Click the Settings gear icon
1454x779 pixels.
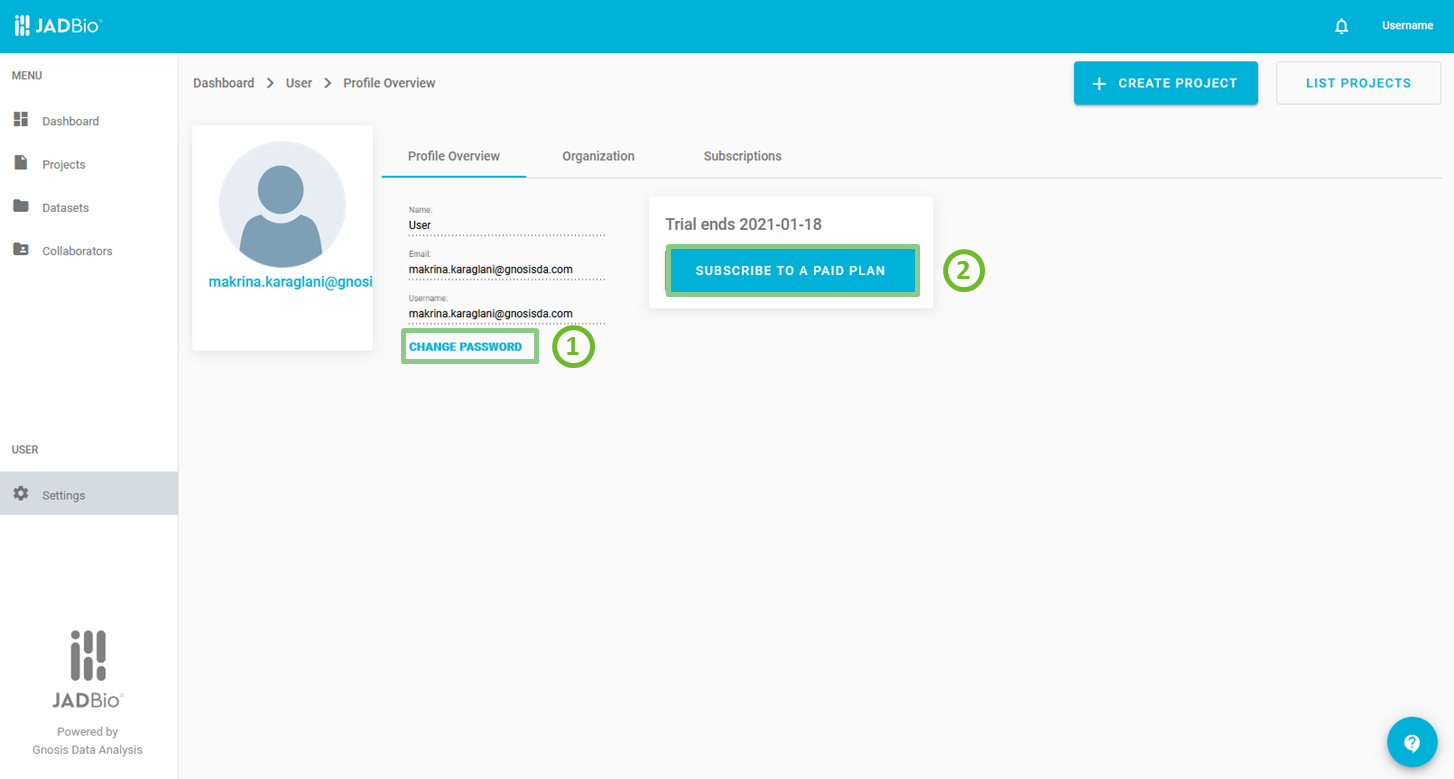21,494
